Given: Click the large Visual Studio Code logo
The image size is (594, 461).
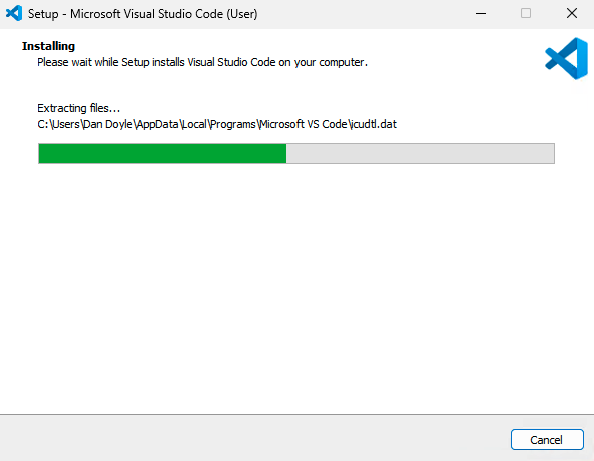Looking at the screenshot, I should tap(566, 58).
